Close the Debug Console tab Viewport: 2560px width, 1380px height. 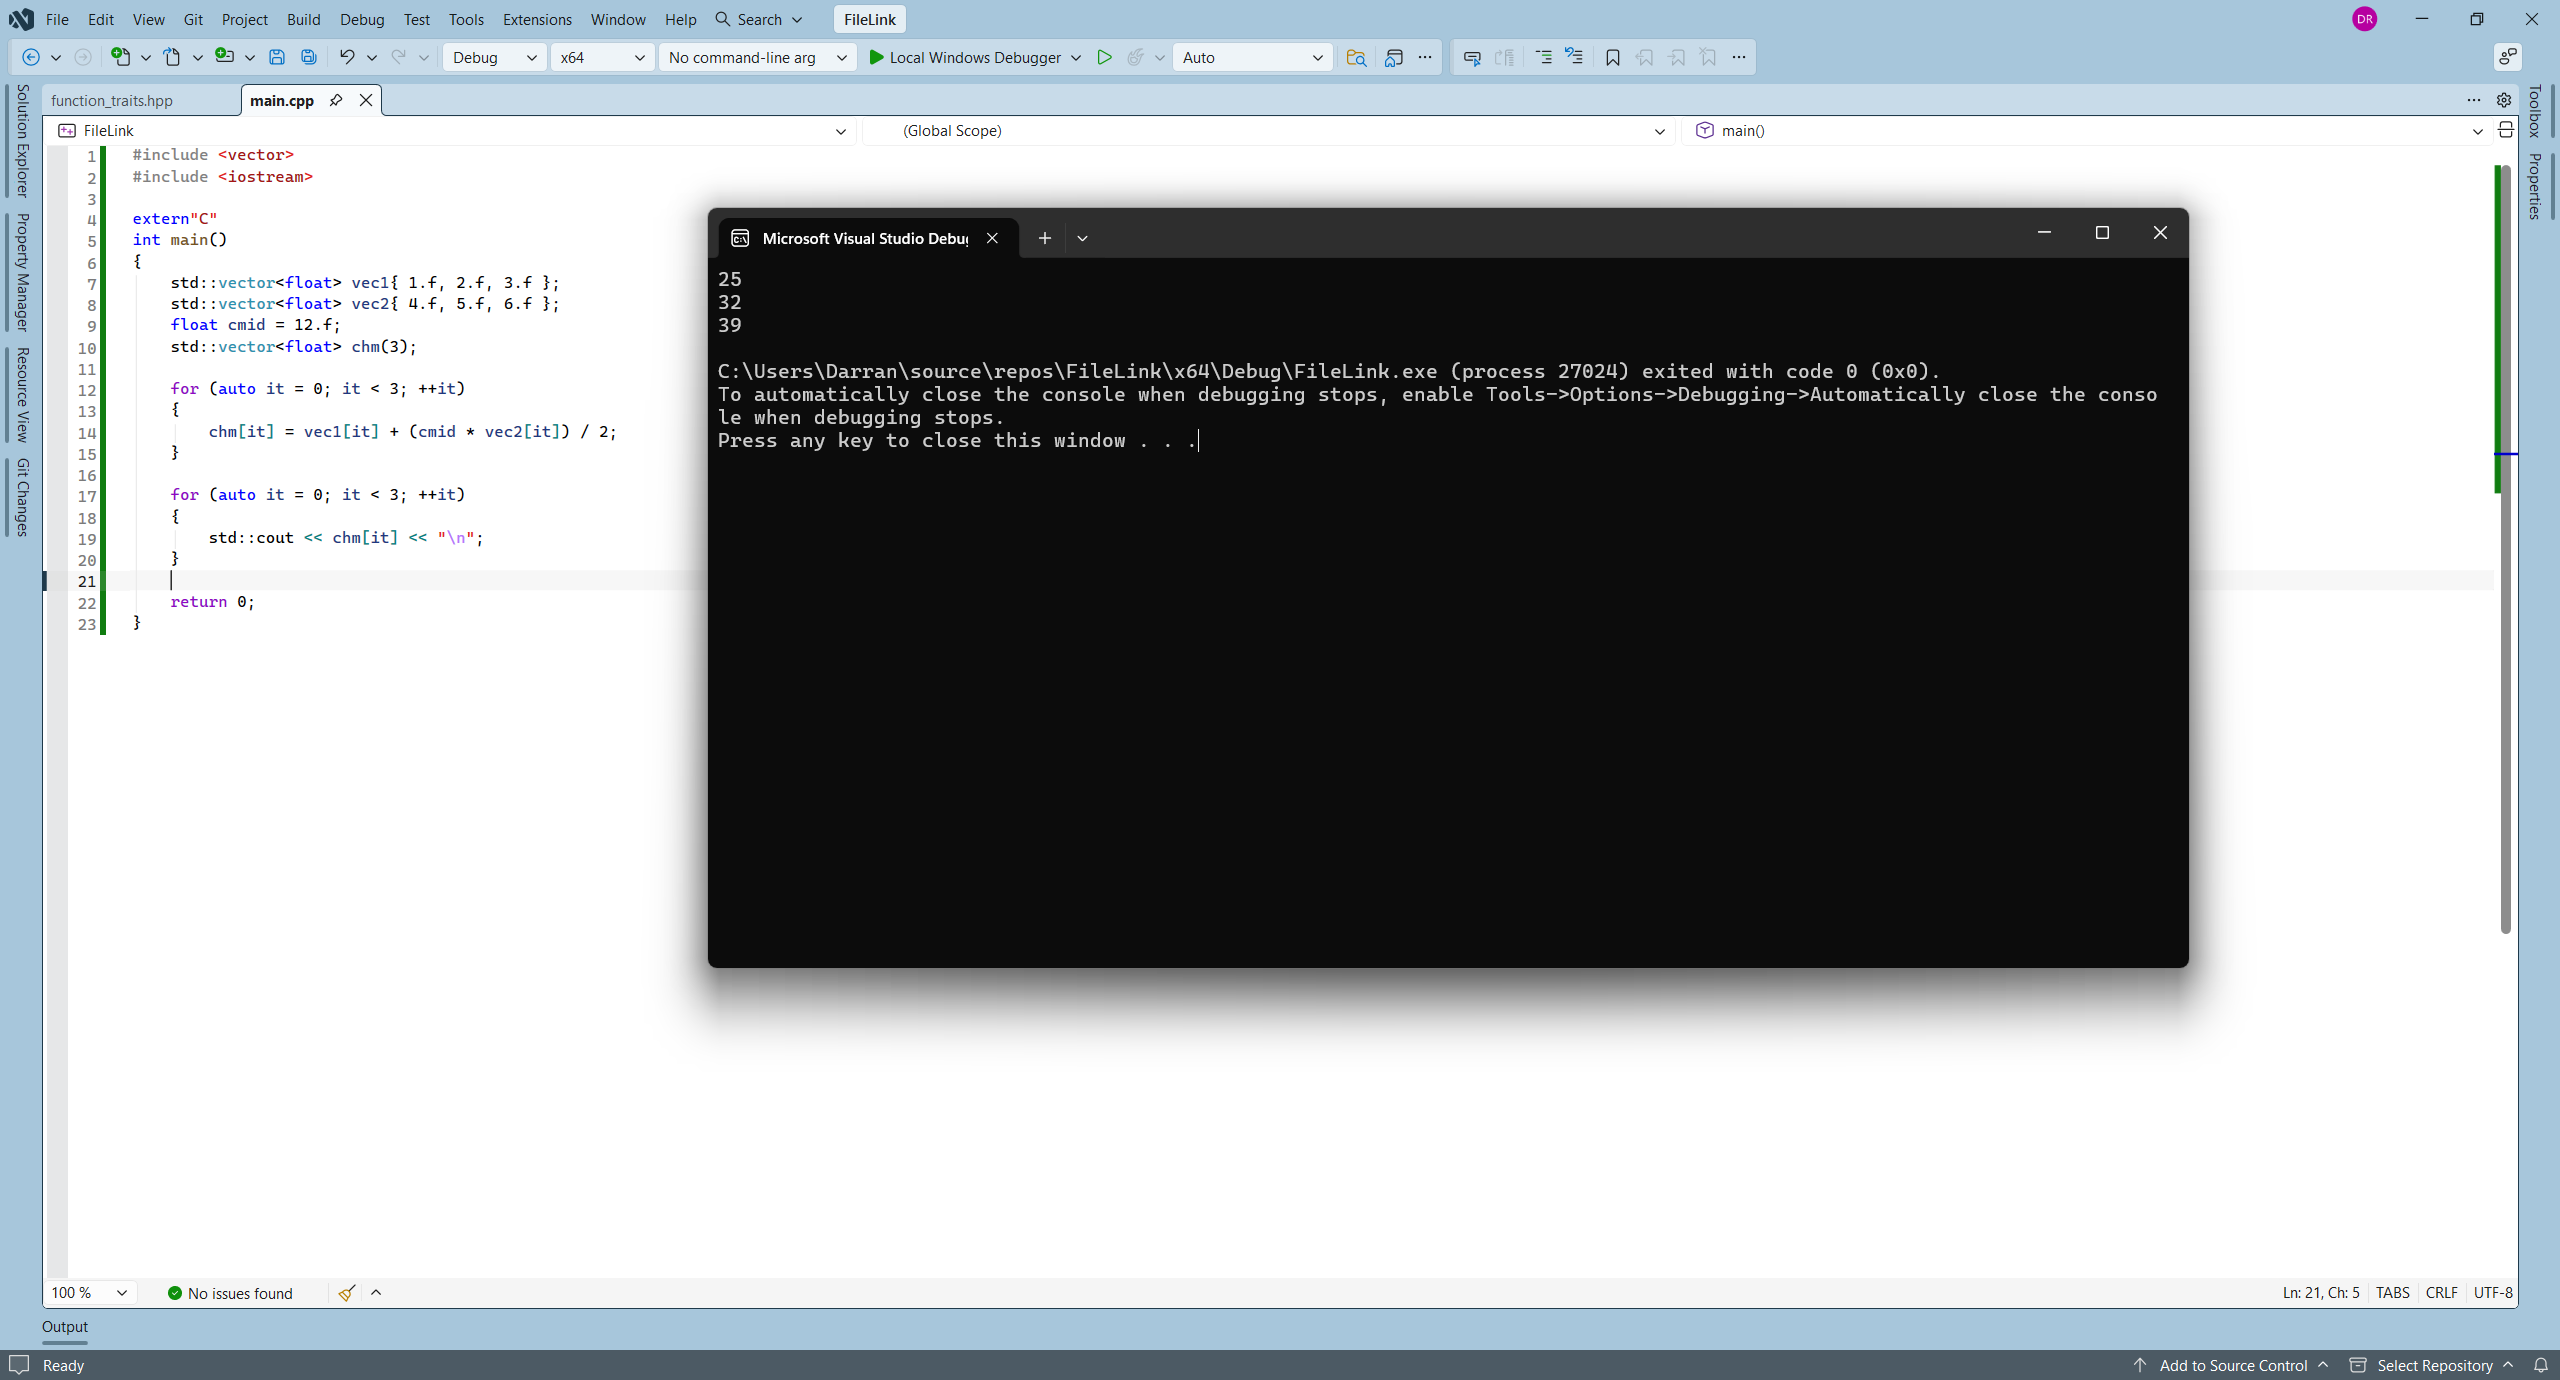(992, 238)
